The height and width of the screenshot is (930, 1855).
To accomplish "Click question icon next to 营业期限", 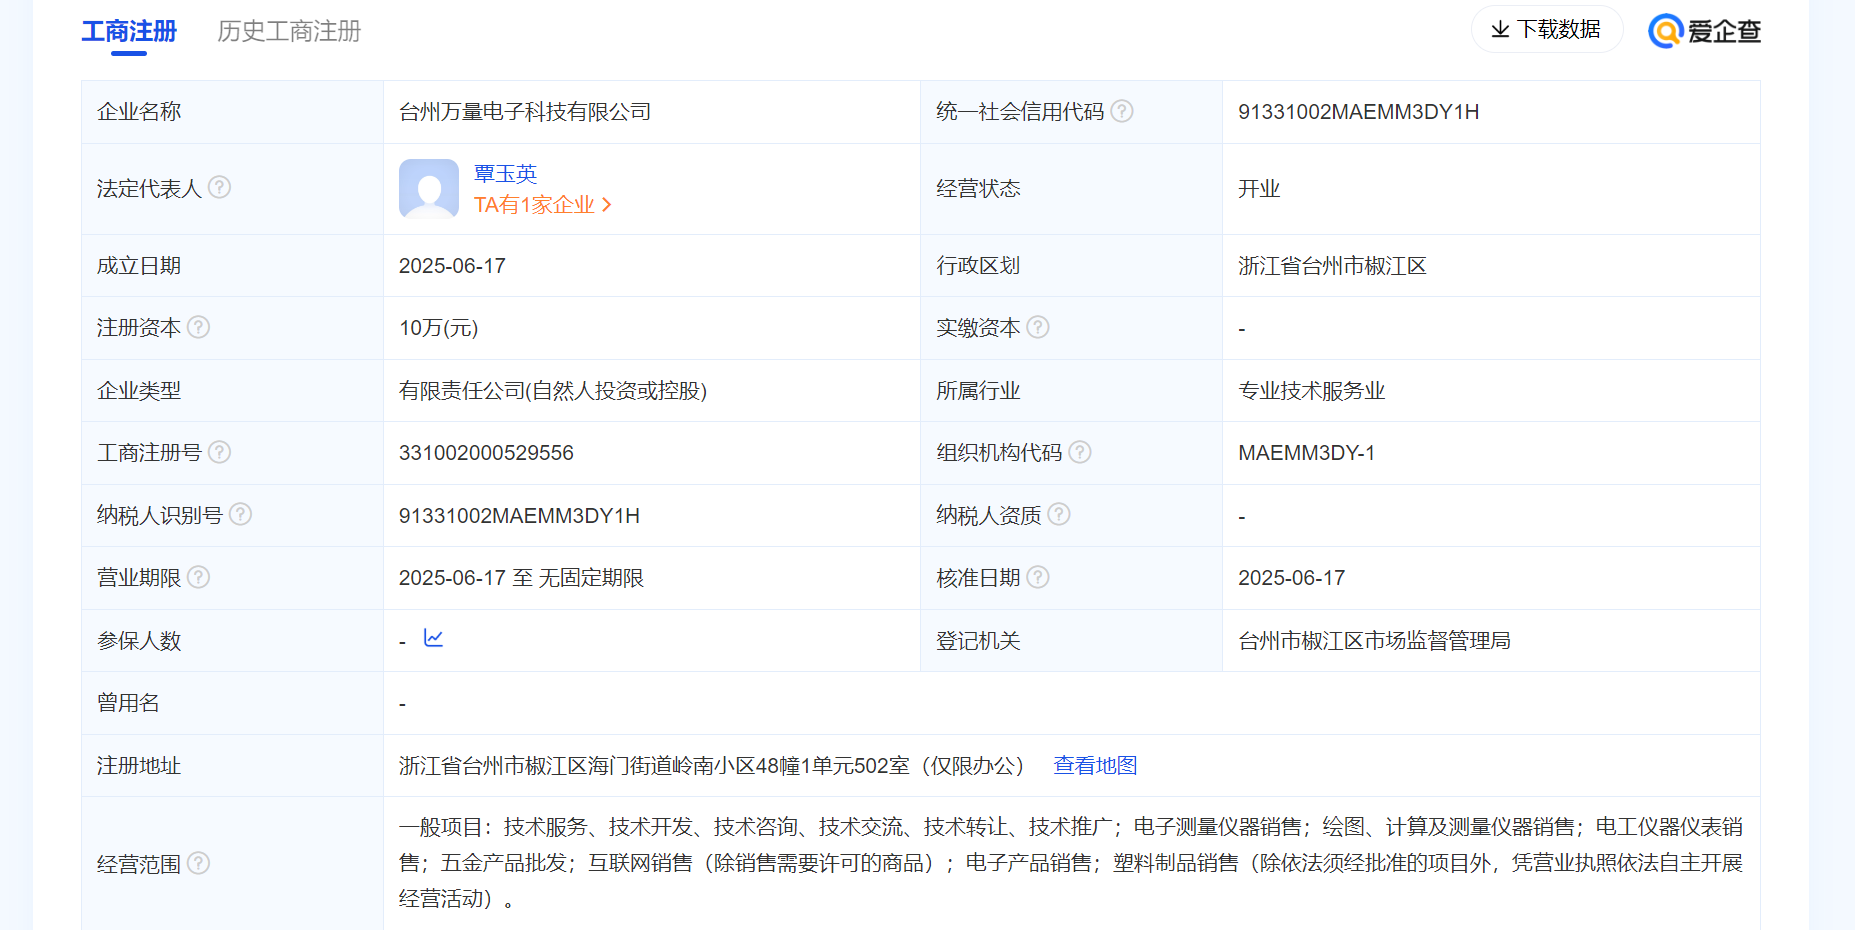I will coord(199,577).
